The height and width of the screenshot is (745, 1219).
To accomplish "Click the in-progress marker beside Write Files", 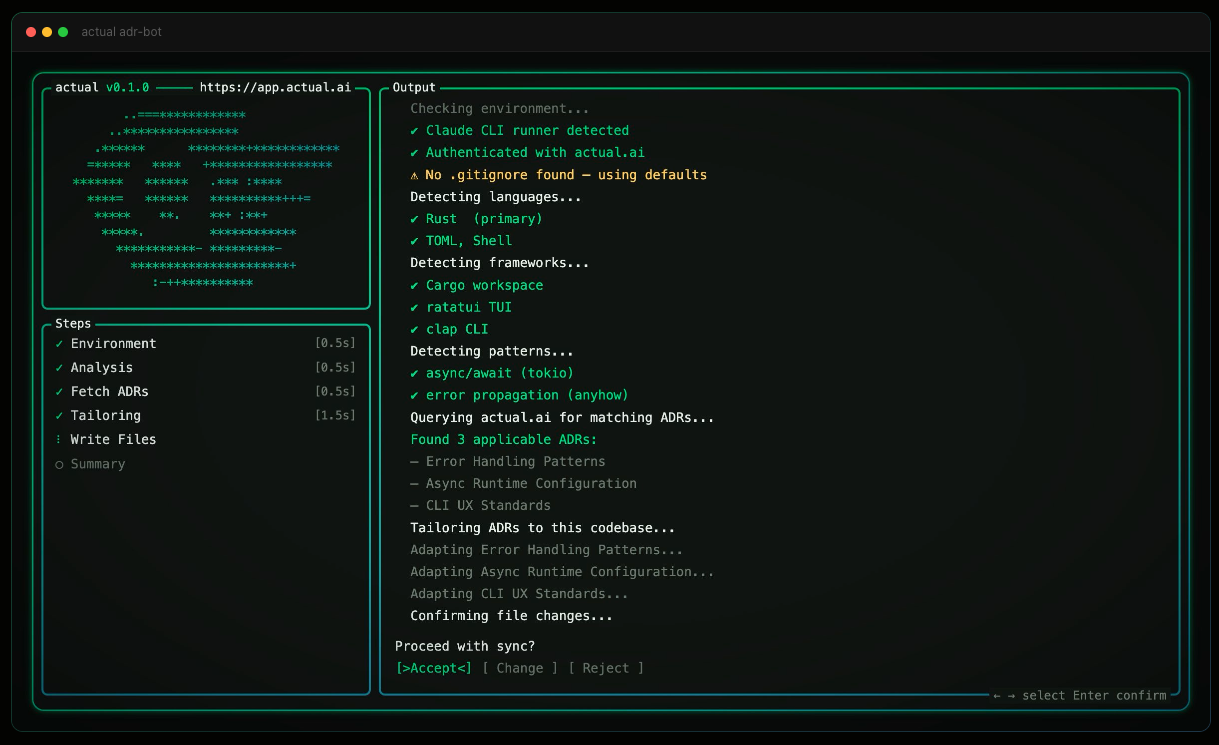I will coord(59,439).
